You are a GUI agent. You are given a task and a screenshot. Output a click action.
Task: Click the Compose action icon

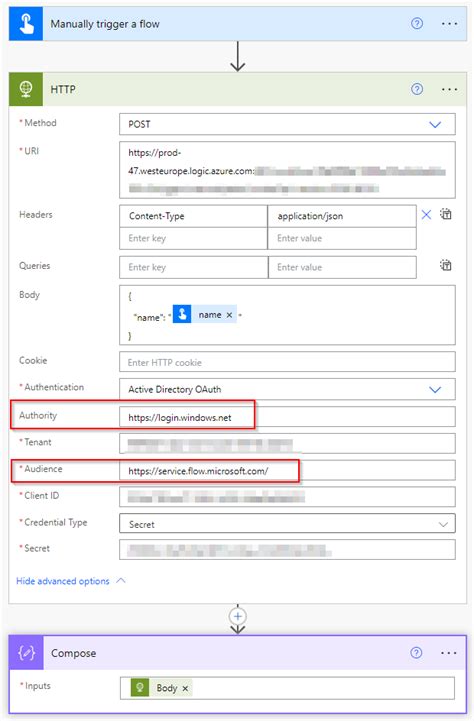click(26, 653)
